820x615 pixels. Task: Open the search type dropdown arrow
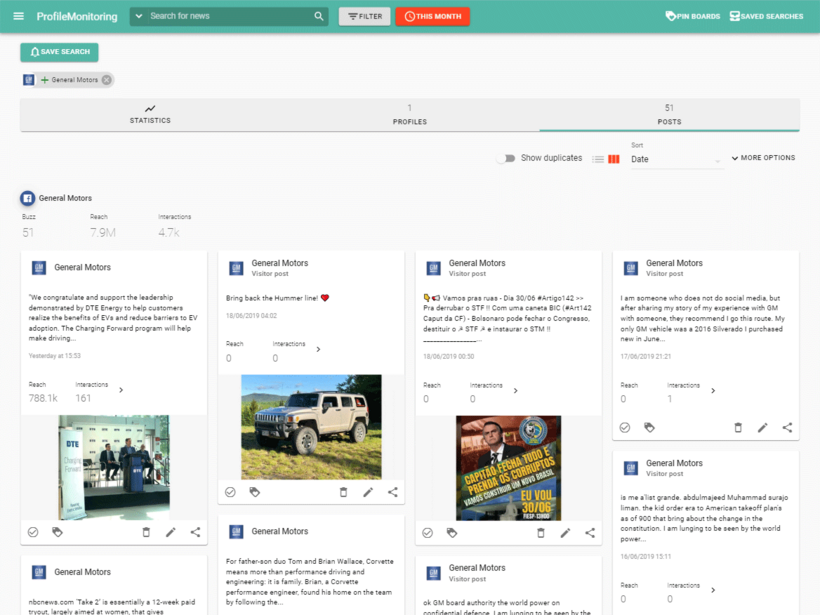(x=139, y=16)
